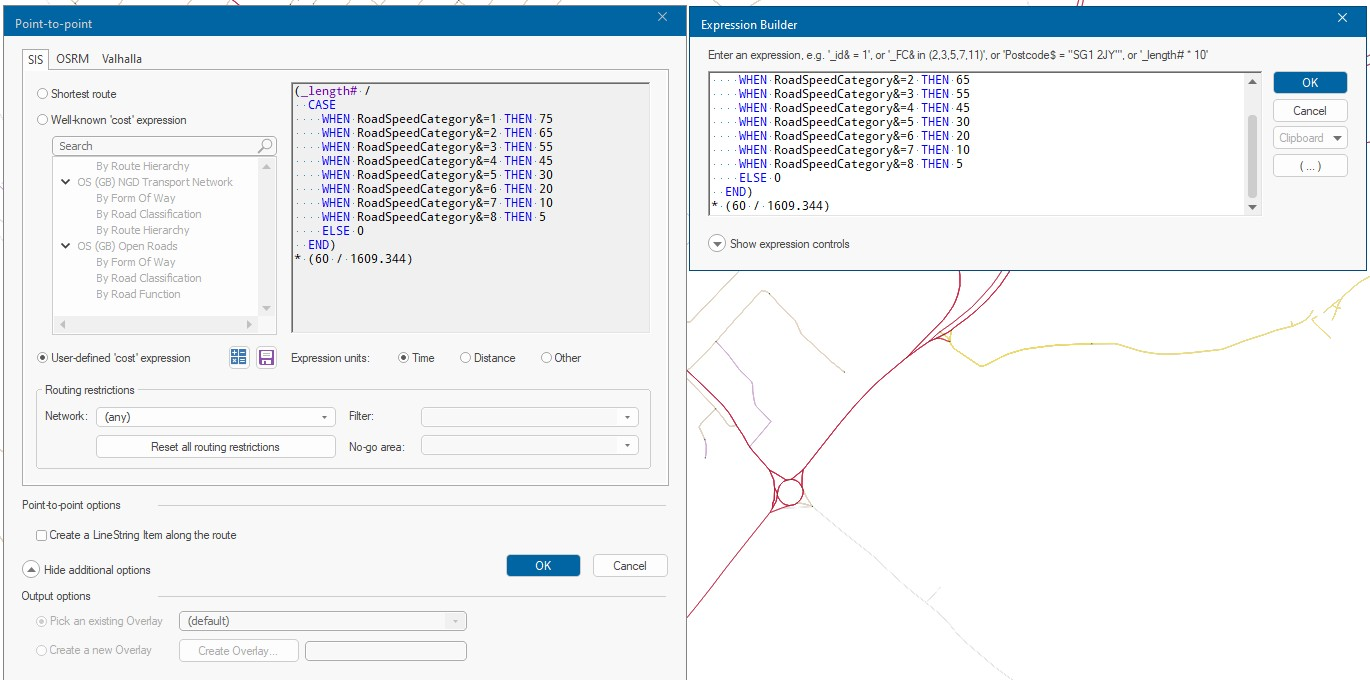1370x680 pixels.
Task: Click Cancel in Point-to-point dialog
Action: [x=629, y=565]
